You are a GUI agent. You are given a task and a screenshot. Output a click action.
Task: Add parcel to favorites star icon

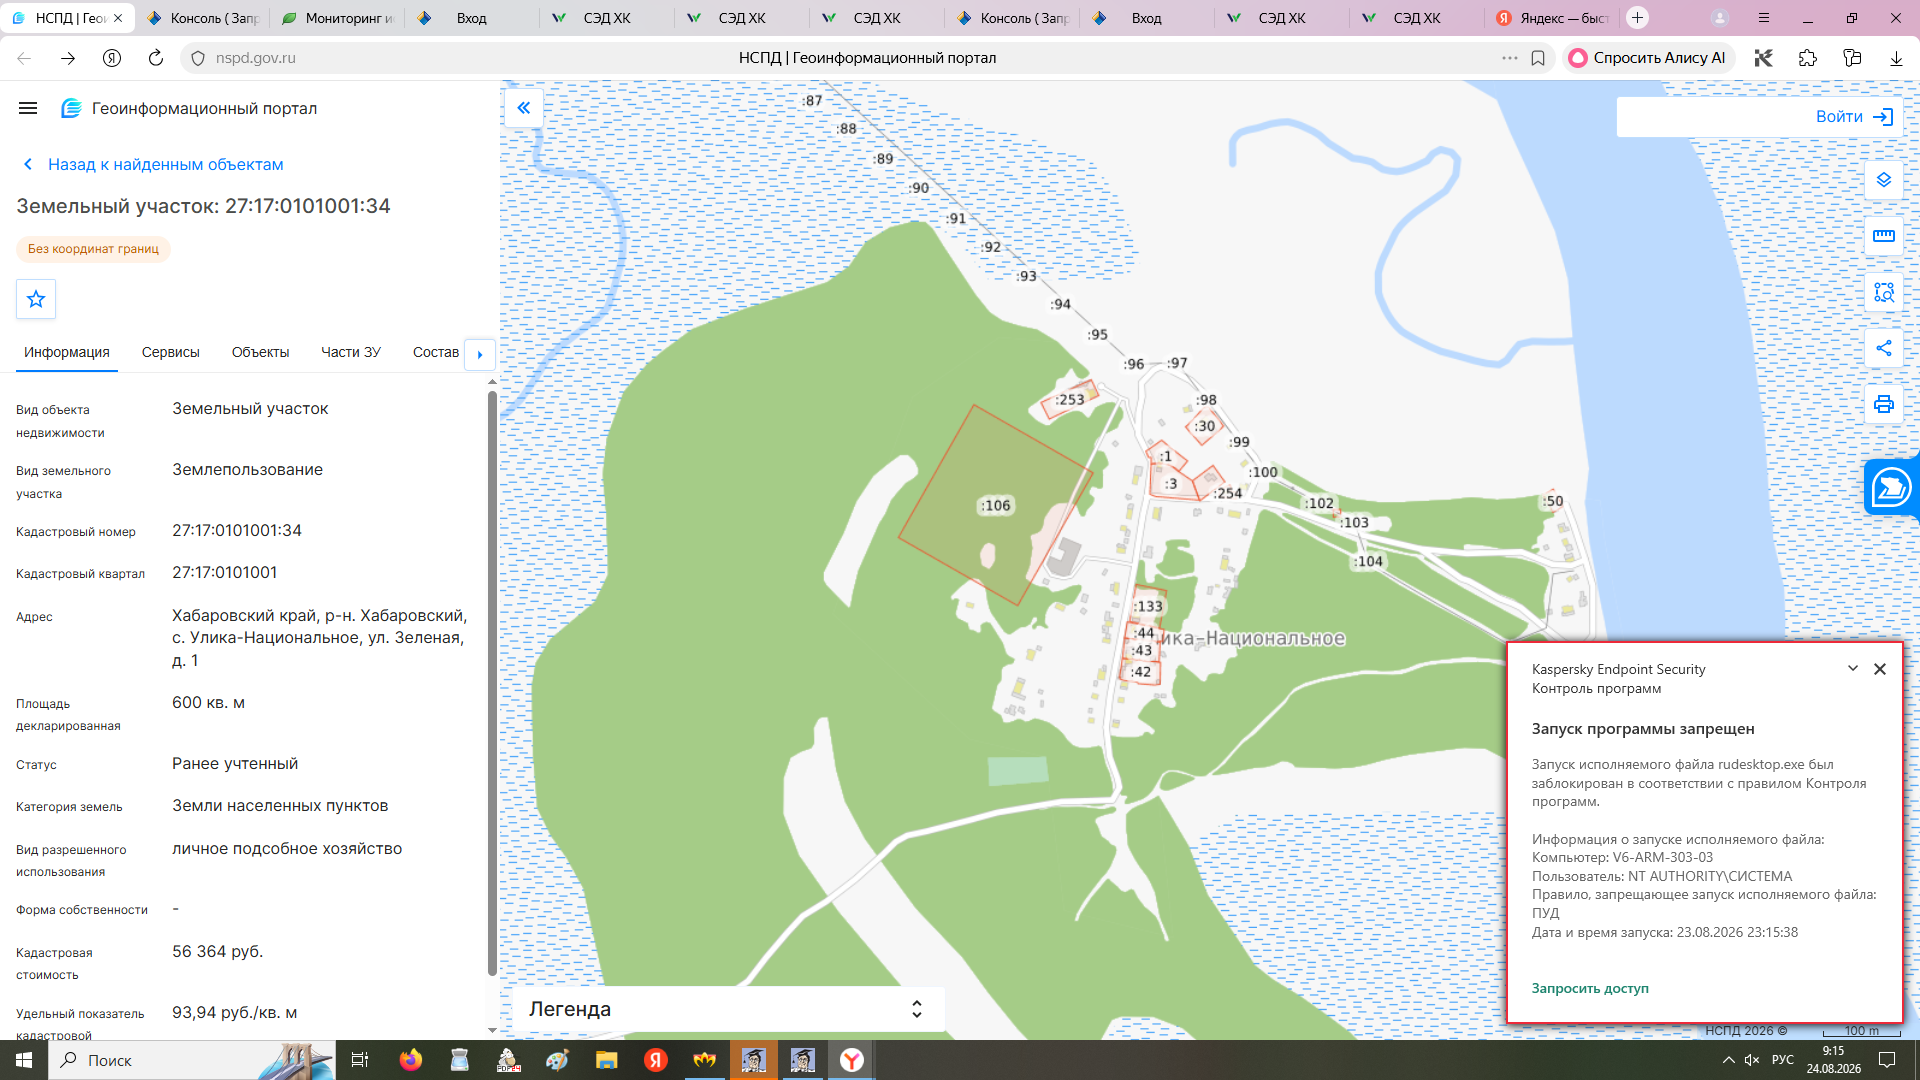tap(36, 299)
